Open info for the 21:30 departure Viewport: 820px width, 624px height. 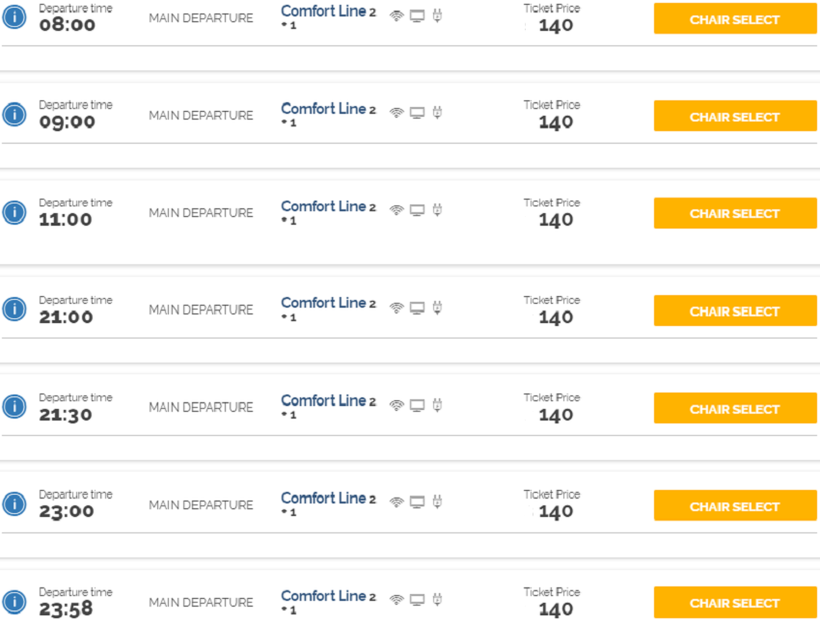[14, 406]
